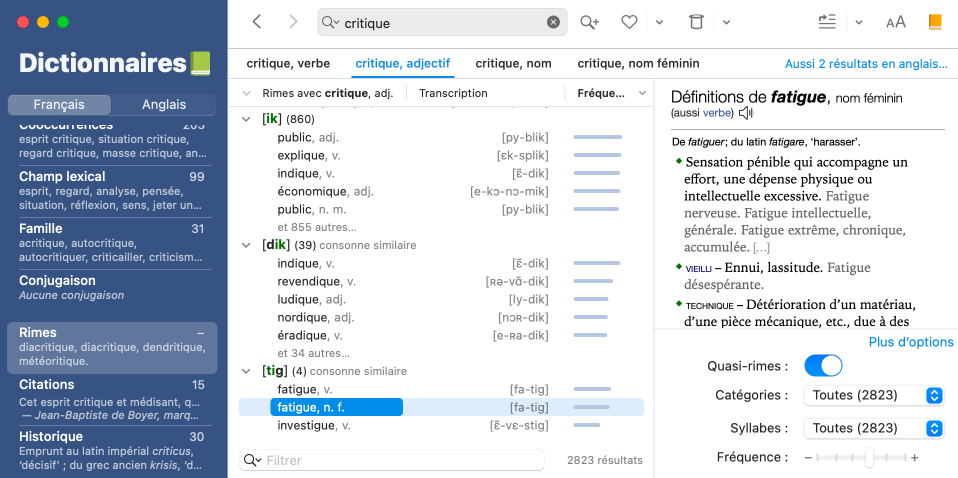Switch to Anglais language segment
958x478 pixels.
163,105
